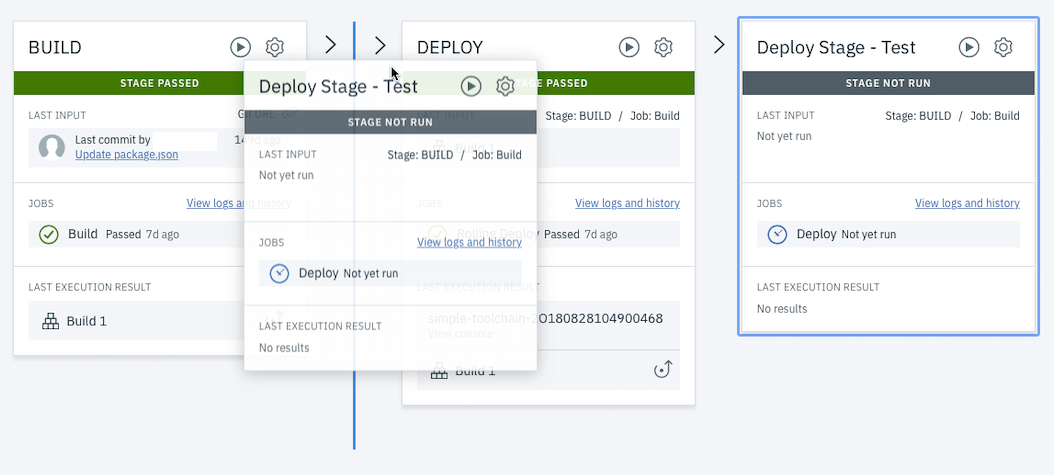Click the chevron arrow right after BUILD stage
The height and width of the screenshot is (475, 1054).
pyautogui.click(x=330, y=45)
